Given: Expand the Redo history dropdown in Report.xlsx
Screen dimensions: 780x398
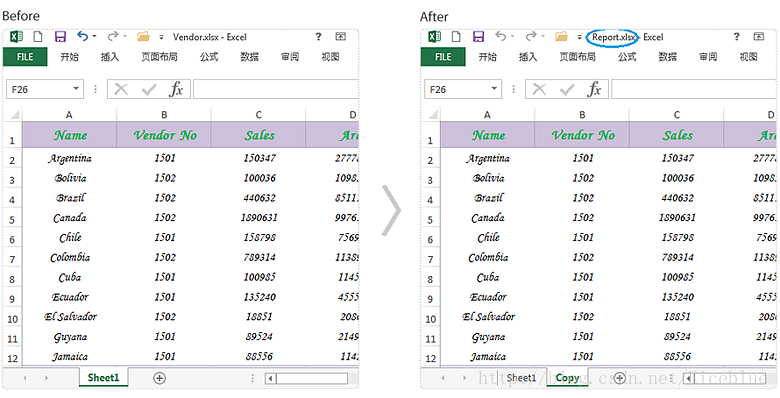Looking at the screenshot, I should [543, 37].
